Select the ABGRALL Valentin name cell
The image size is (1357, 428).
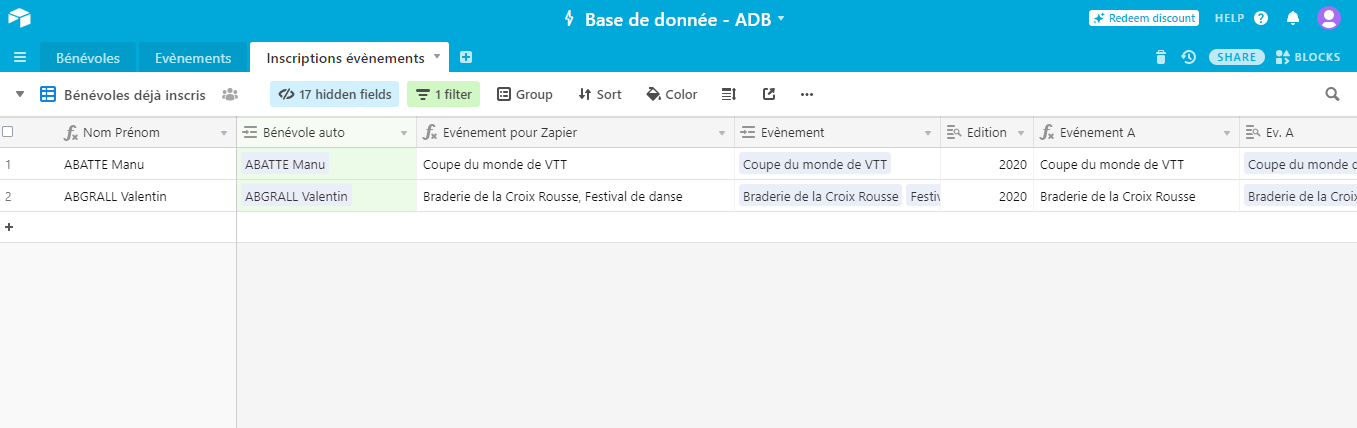[x=118, y=196]
